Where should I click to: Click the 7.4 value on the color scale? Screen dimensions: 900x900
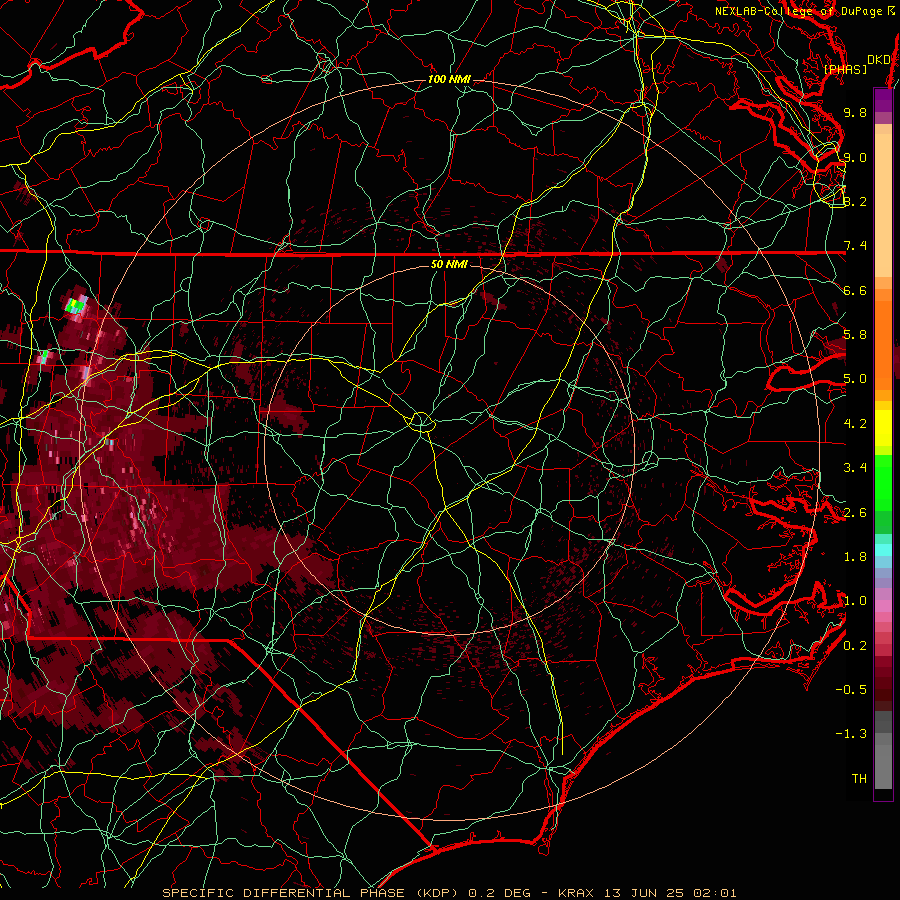tap(855, 246)
